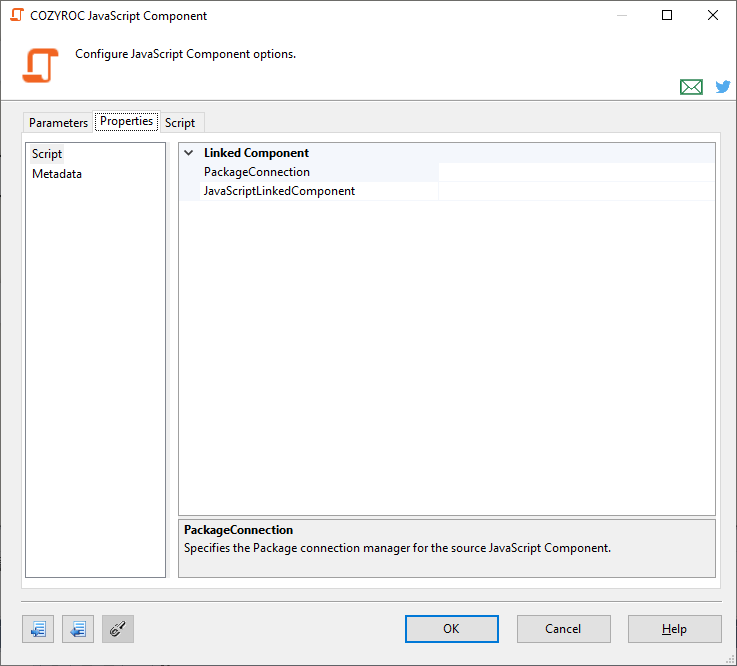Click the broken link (unlink) icon button
The image size is (737, 666).
[118, 629]
